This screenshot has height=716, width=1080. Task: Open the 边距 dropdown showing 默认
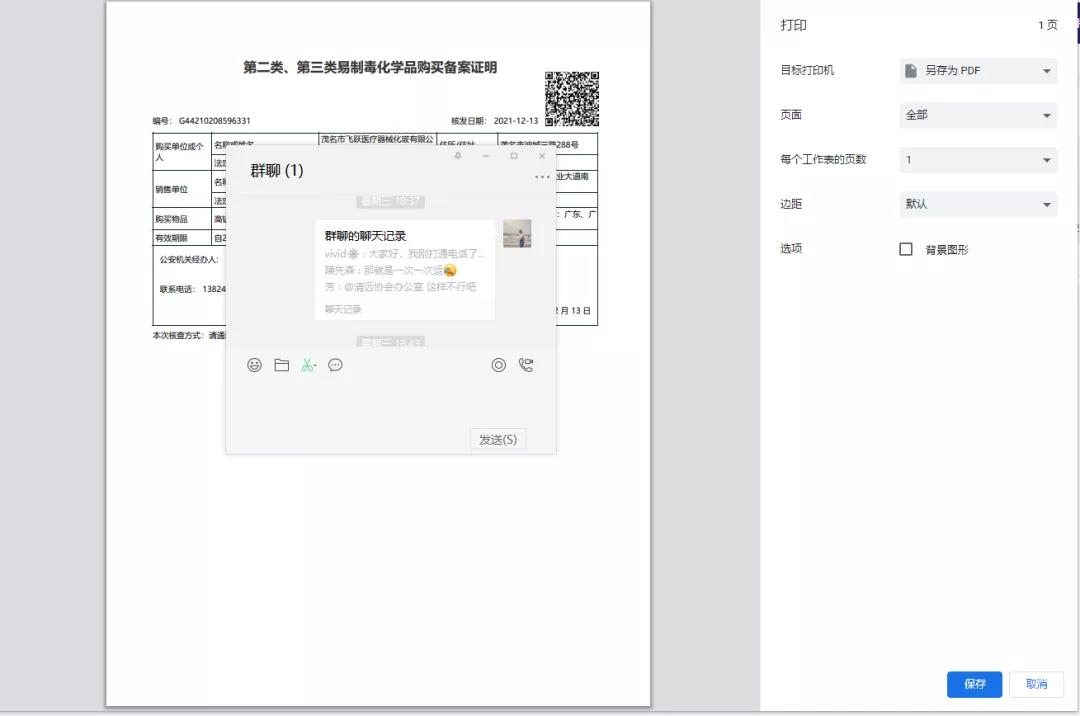click(x=978, y=204)
